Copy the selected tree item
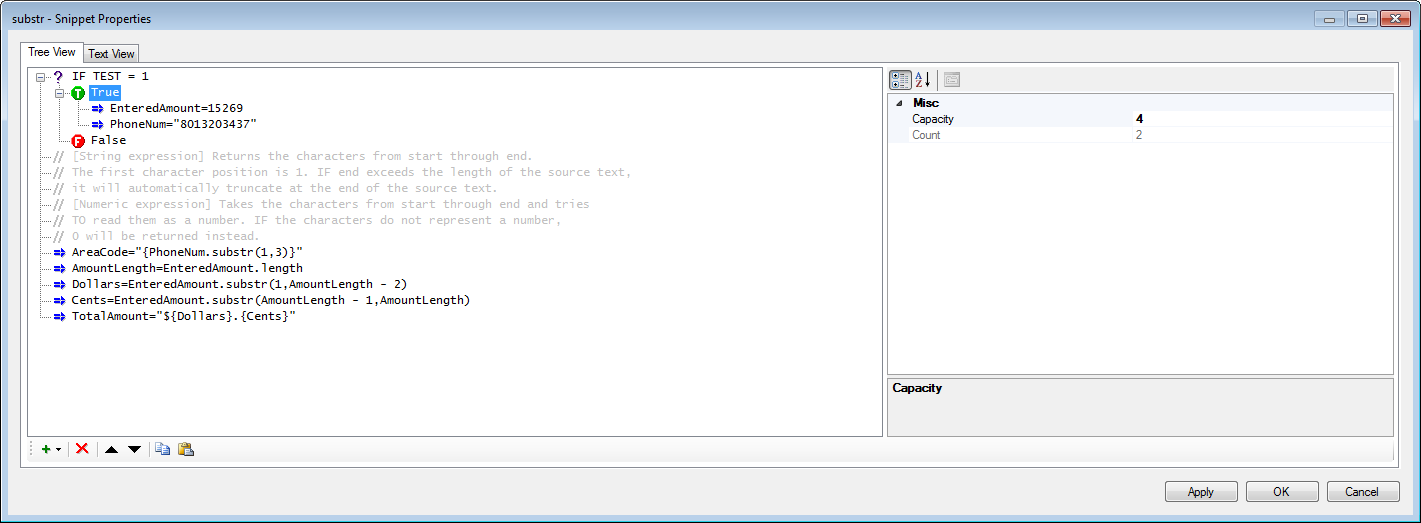Viewport: 1421px width, 523px height. point(162,450)
